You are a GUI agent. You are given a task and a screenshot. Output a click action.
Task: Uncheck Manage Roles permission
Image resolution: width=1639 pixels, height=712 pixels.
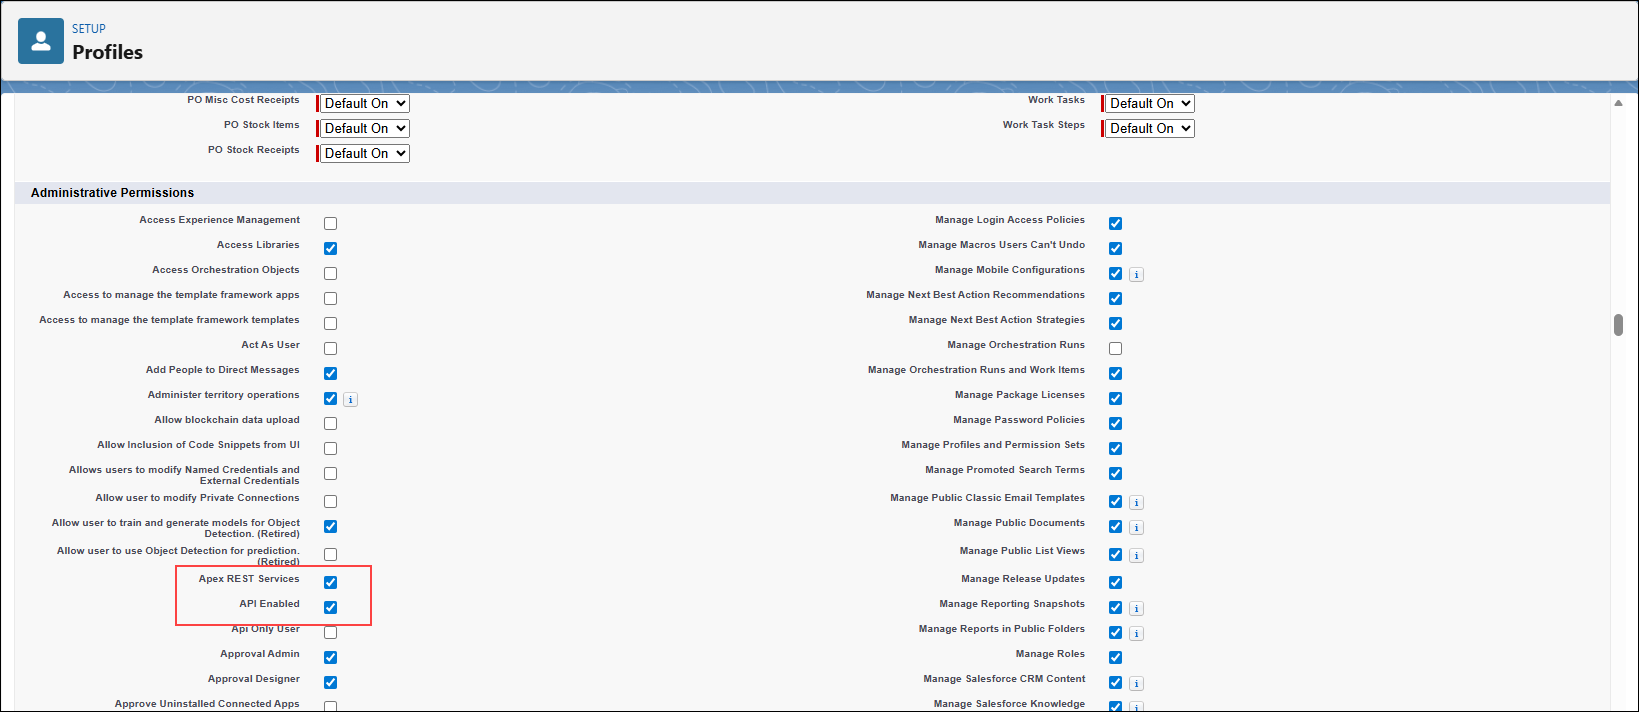1116,658
